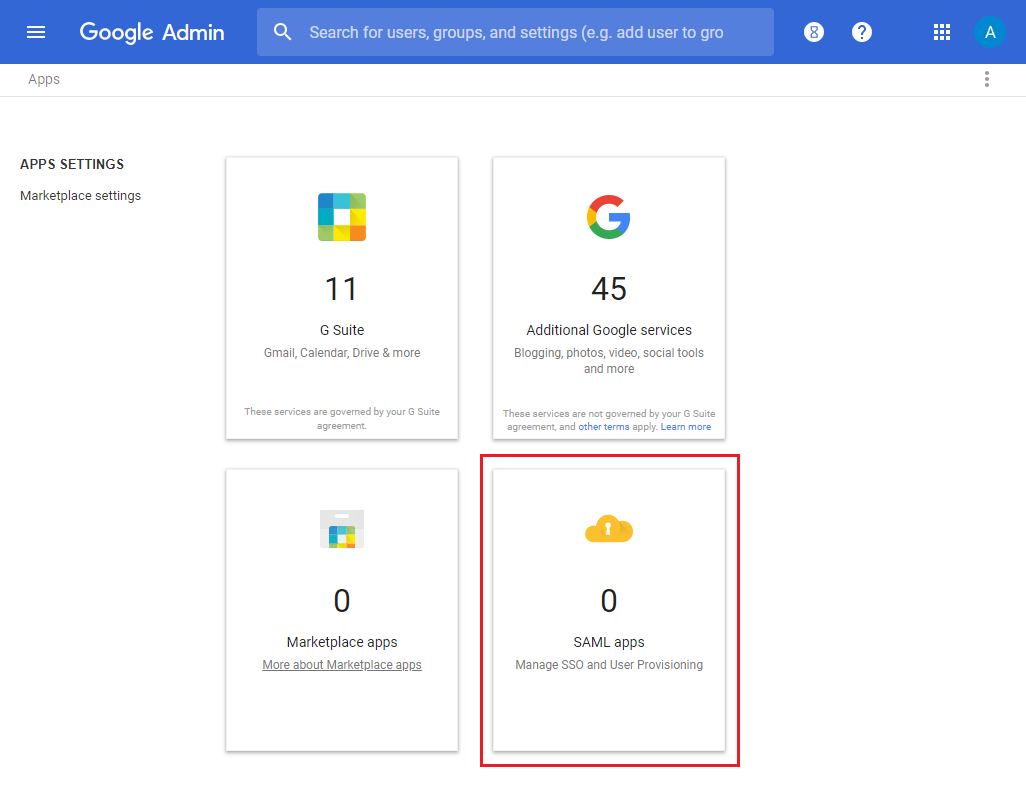Image resolution: width=1026 pixels, height=786 pixels.
Task: Click the Apps breadcrumb
Action: pyautogui.click(x=44, y=80)
